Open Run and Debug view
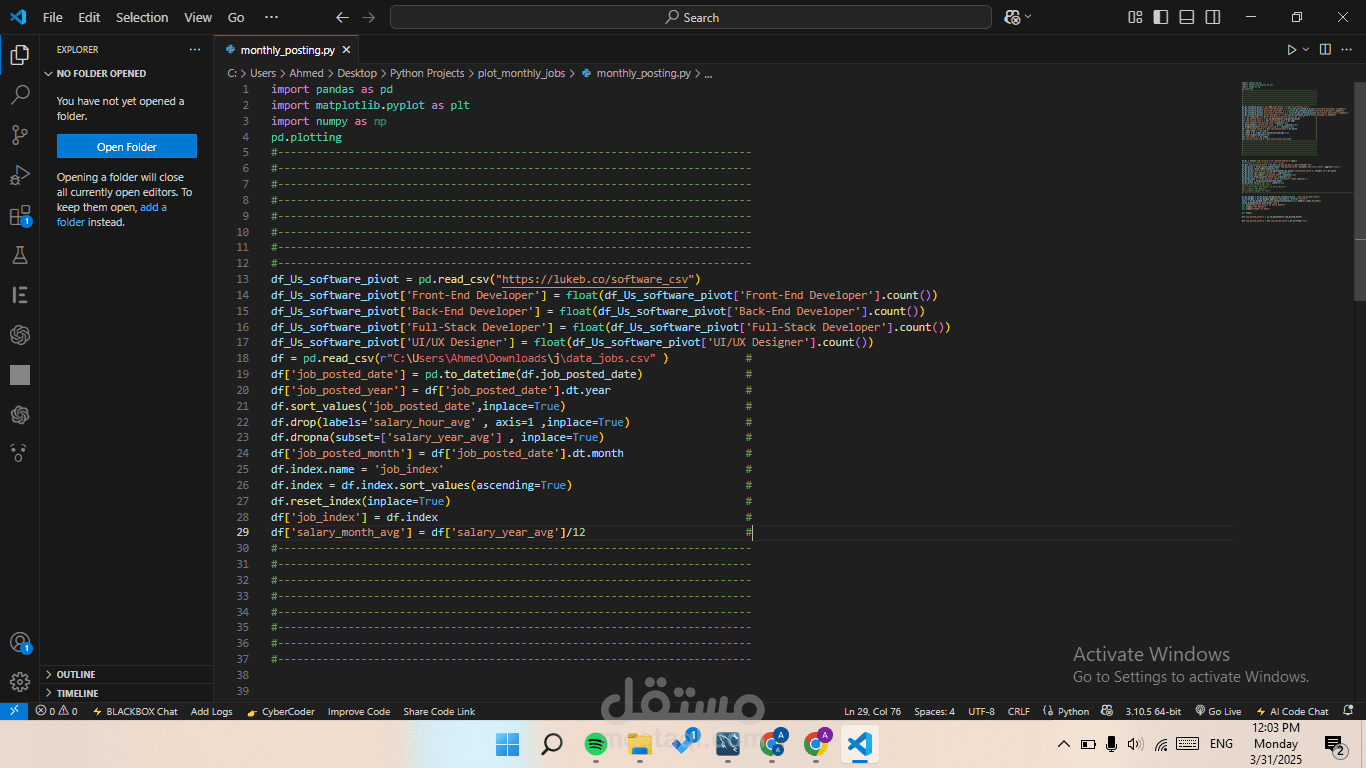Screen dimensions: 1366x768 20,176
